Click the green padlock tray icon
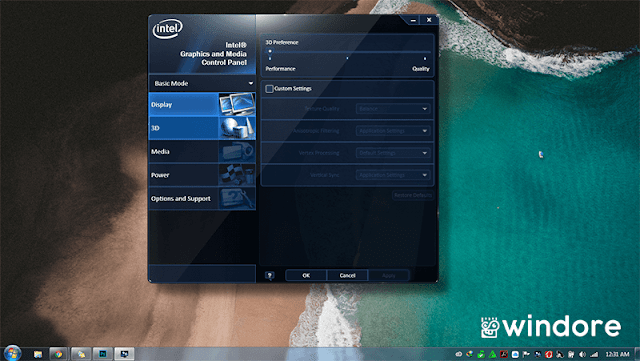The width and height of the screenshot is (640, 361). (481, 354)
